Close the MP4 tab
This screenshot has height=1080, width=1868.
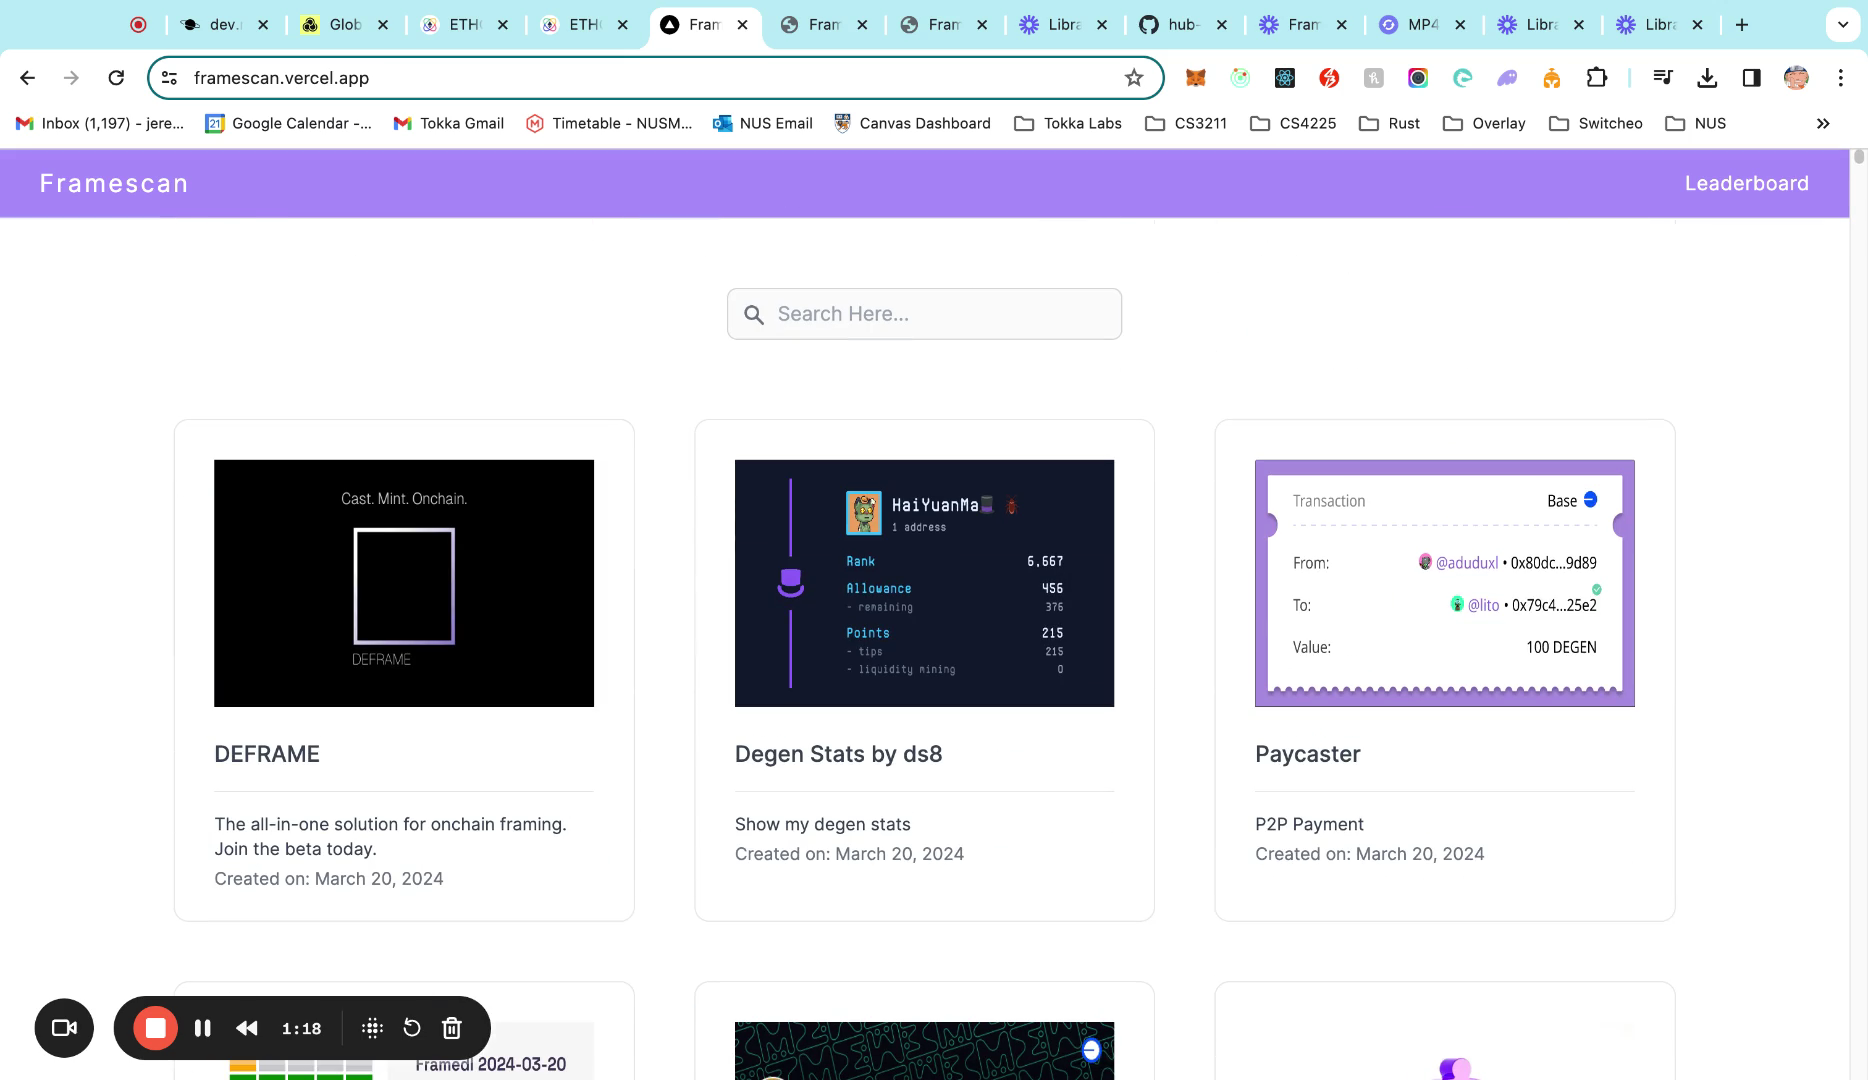(x=1460, y=25)
